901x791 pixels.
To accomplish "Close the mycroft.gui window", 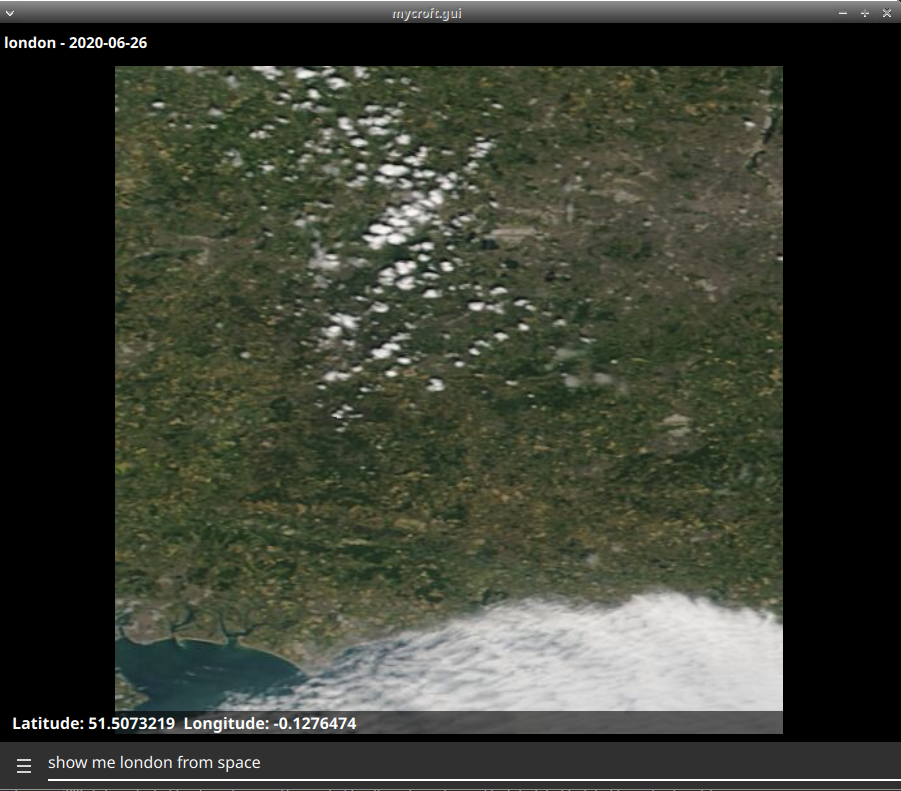I will [x=887, y=13].
